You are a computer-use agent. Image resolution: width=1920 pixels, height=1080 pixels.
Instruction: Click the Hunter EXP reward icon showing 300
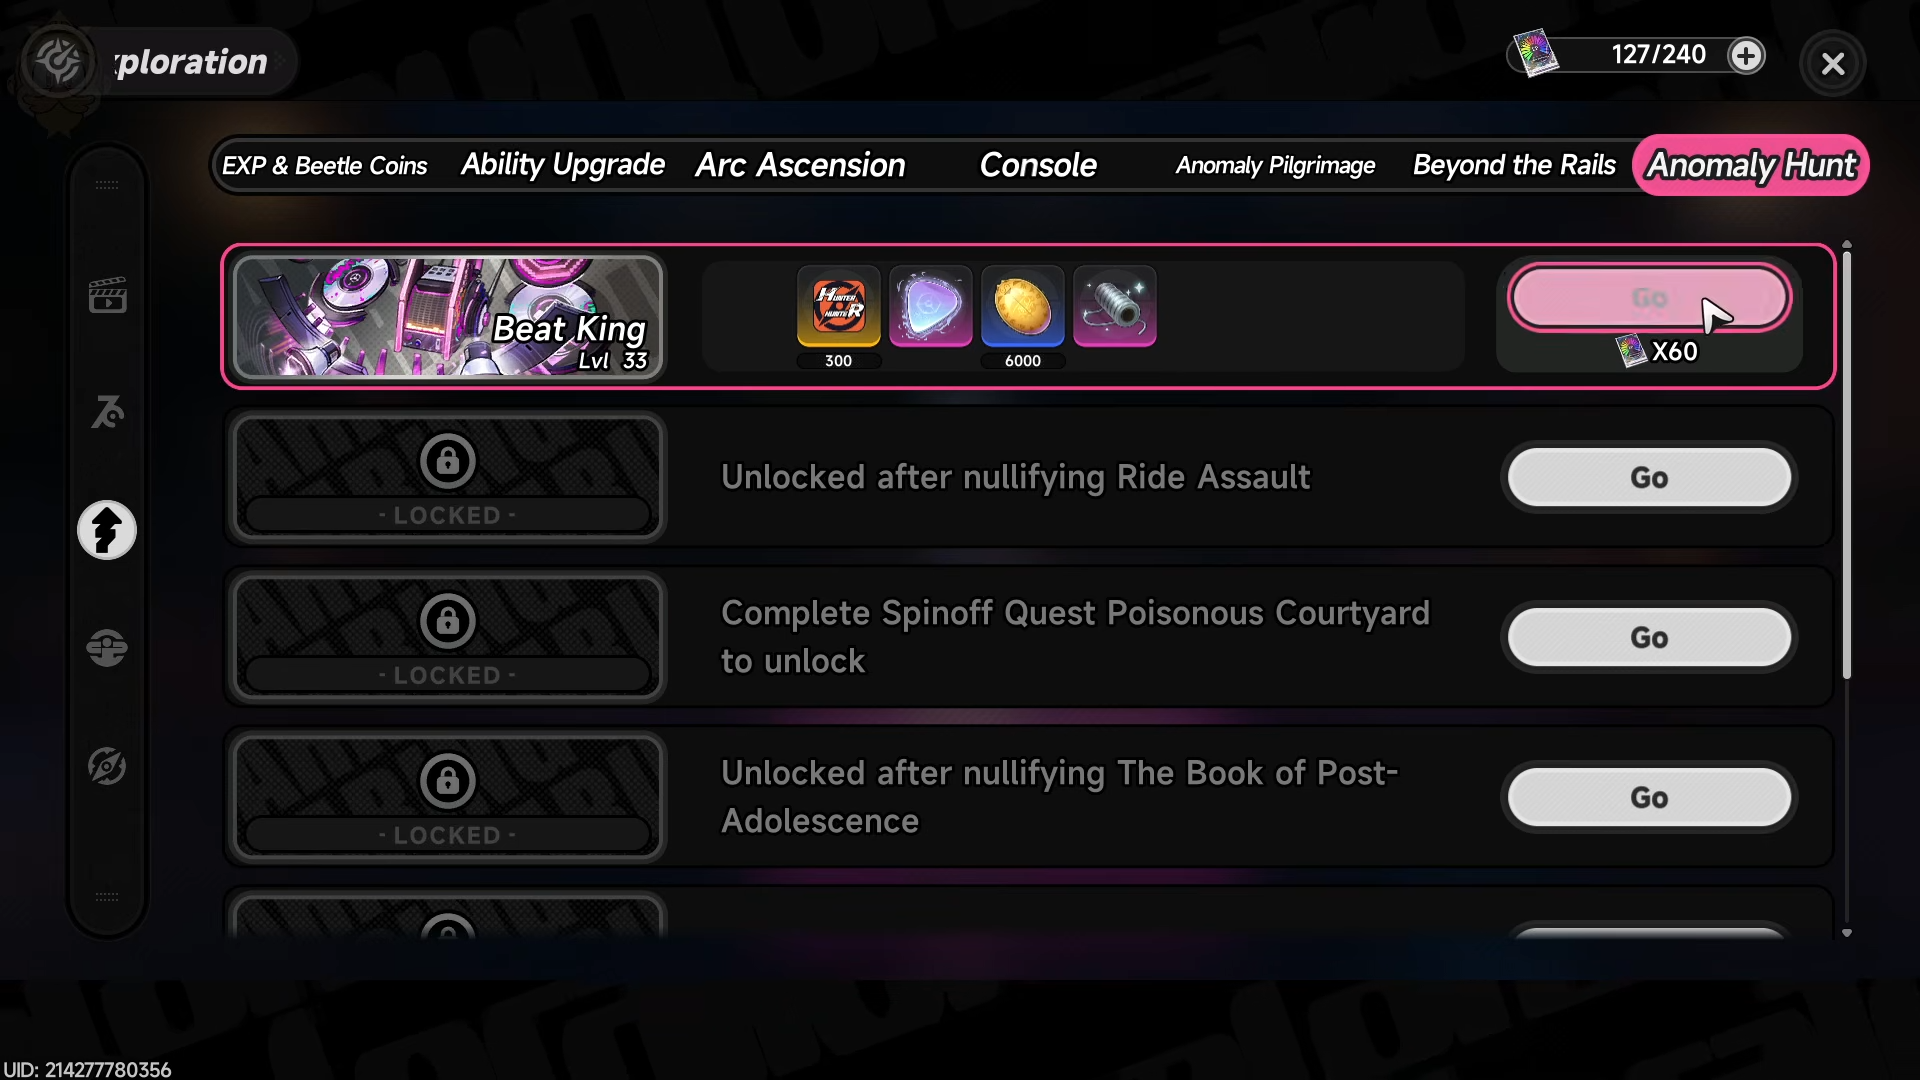[x=838, y=307]
